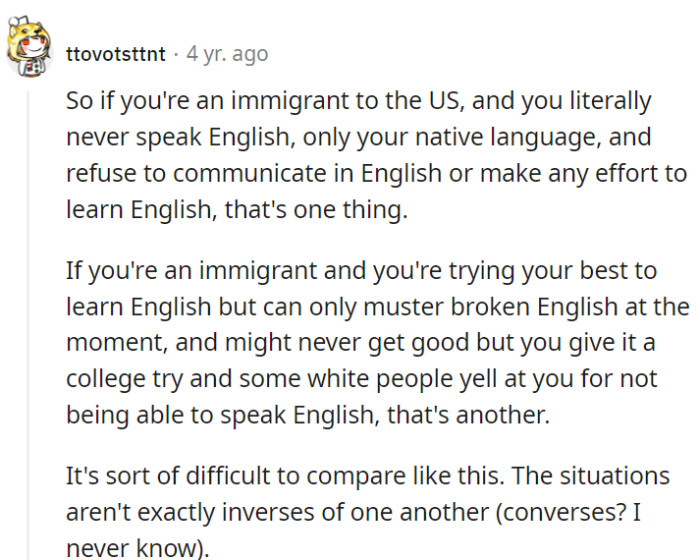Click the phrase 'never speak English' in the comment
Viewport: 700px width, 560px height.
coord(180,137)
